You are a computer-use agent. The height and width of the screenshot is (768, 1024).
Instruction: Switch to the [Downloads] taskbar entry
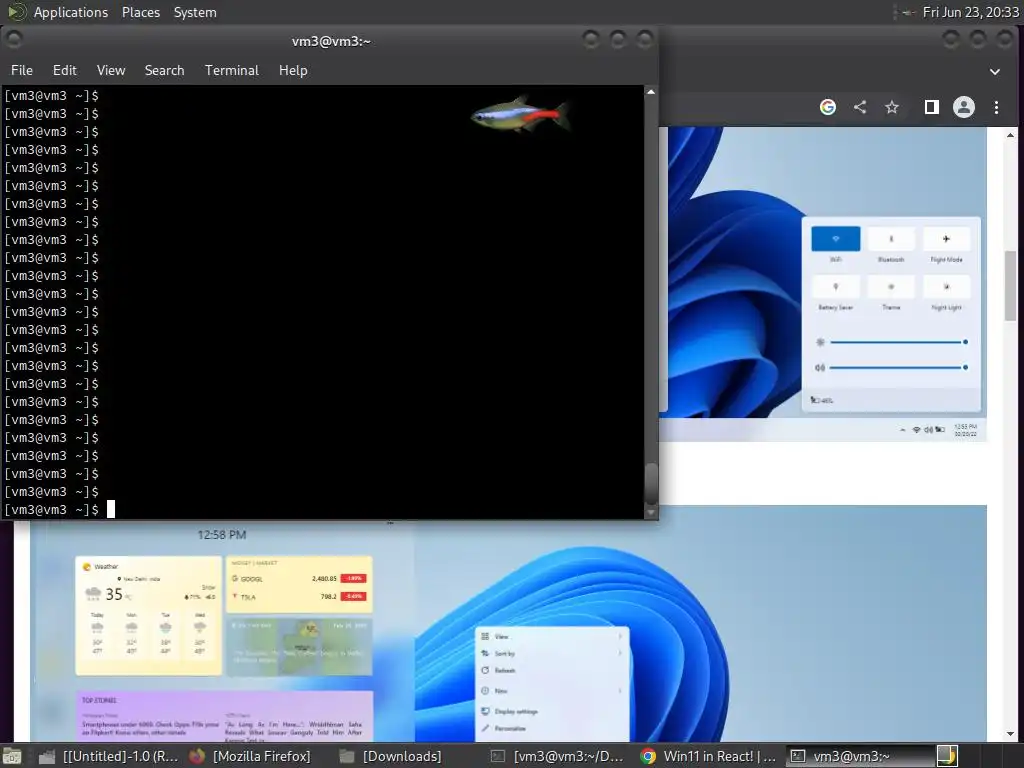coord(391,756)
